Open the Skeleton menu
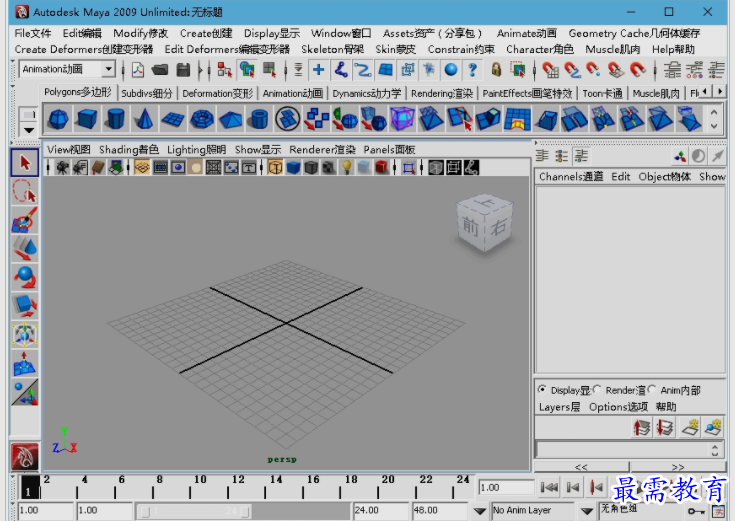Viewport: 735px width, 521px height. click(x=332, y=49)
